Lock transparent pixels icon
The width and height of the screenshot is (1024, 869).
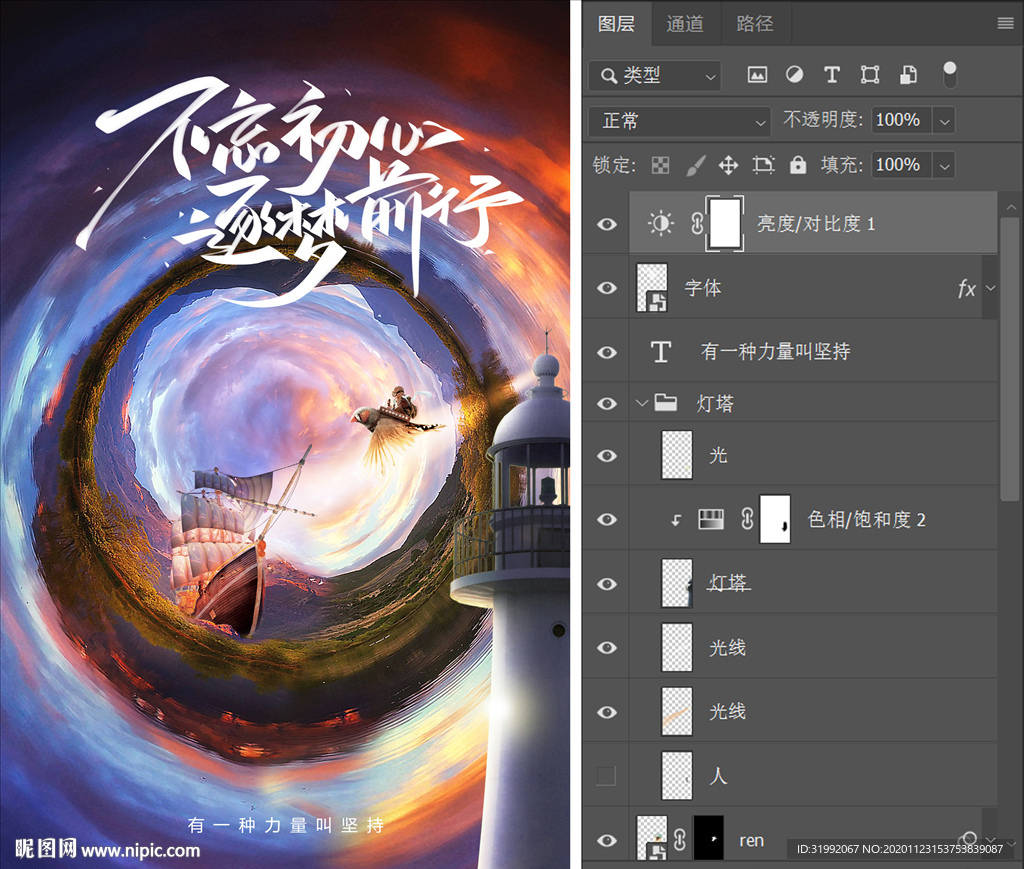(x=660, y=165)
